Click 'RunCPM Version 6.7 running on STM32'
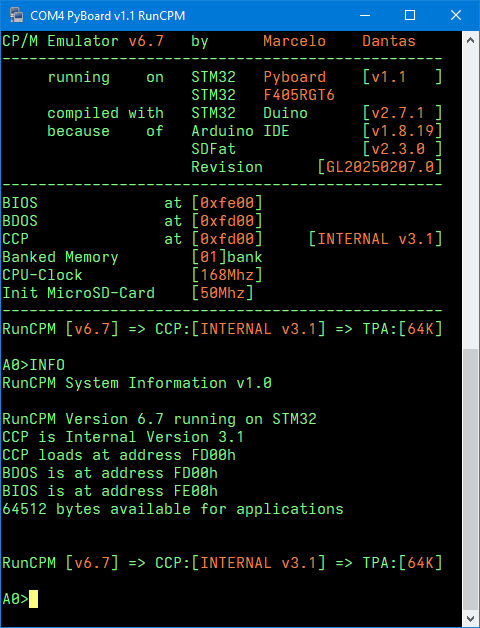 [x=159, y=419]
